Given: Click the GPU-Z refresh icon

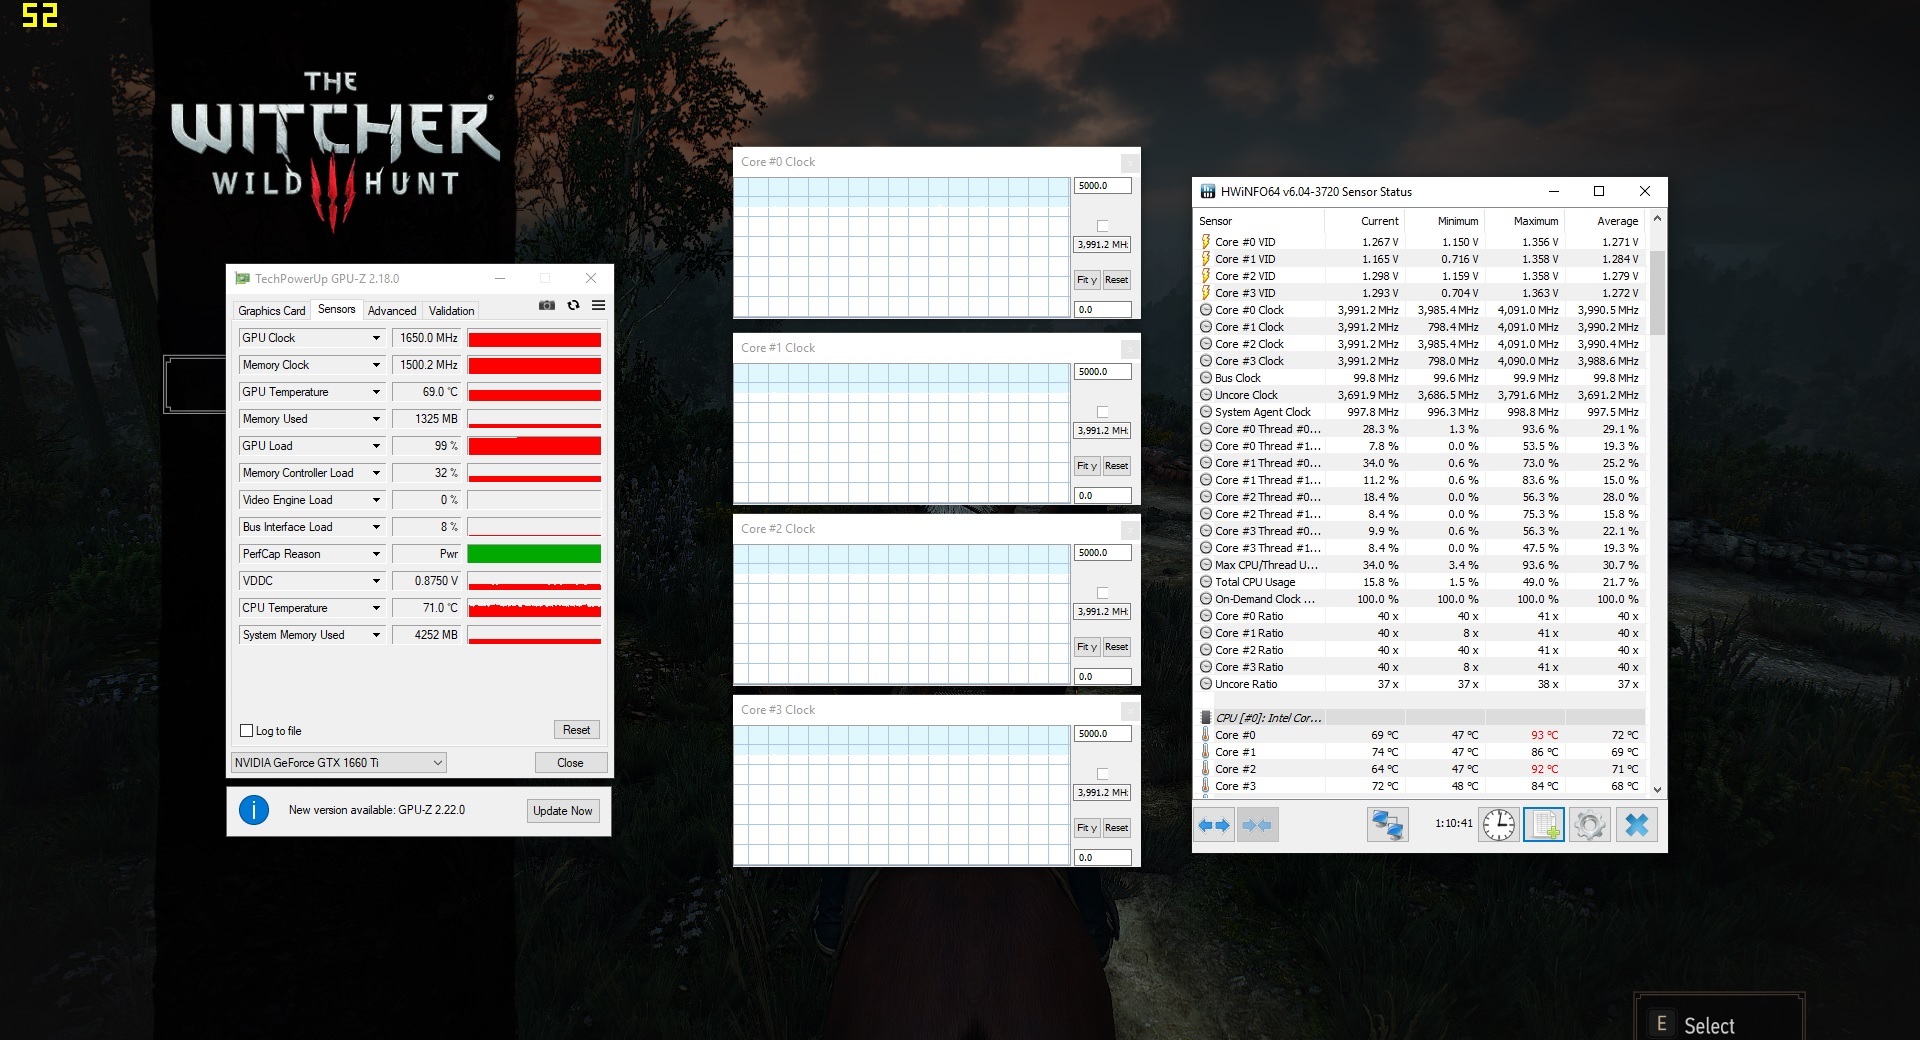Looking at the screenshot, I should tap(573, 305).
